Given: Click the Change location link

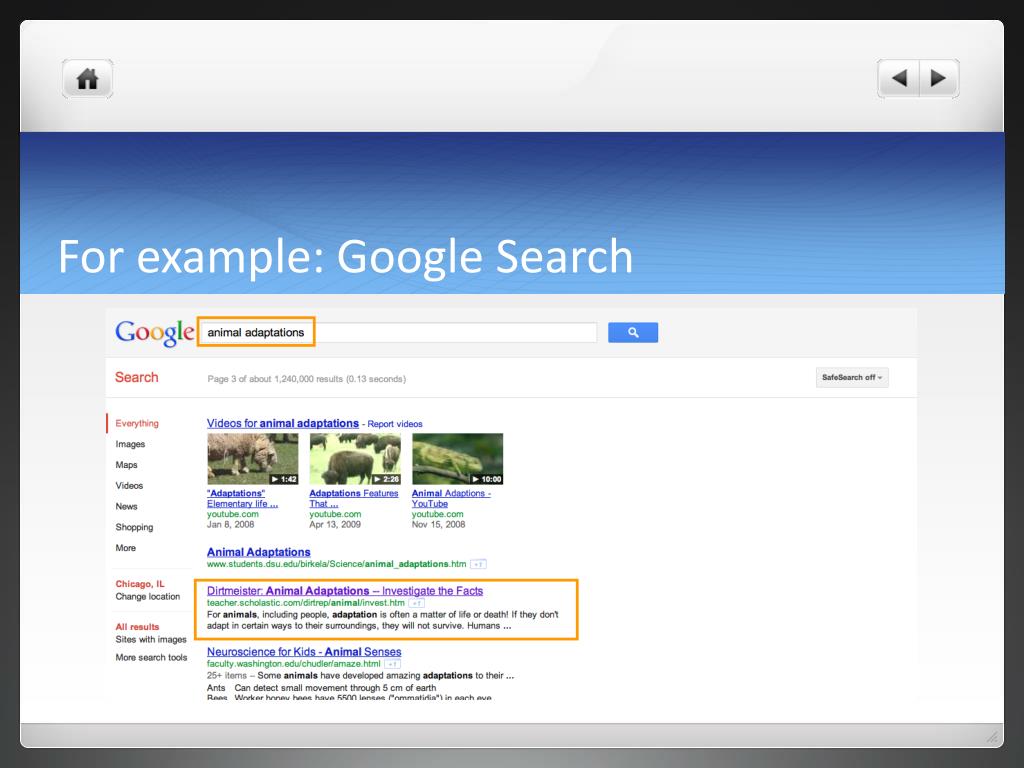Looking at the screenshot, I should (148, 597).
